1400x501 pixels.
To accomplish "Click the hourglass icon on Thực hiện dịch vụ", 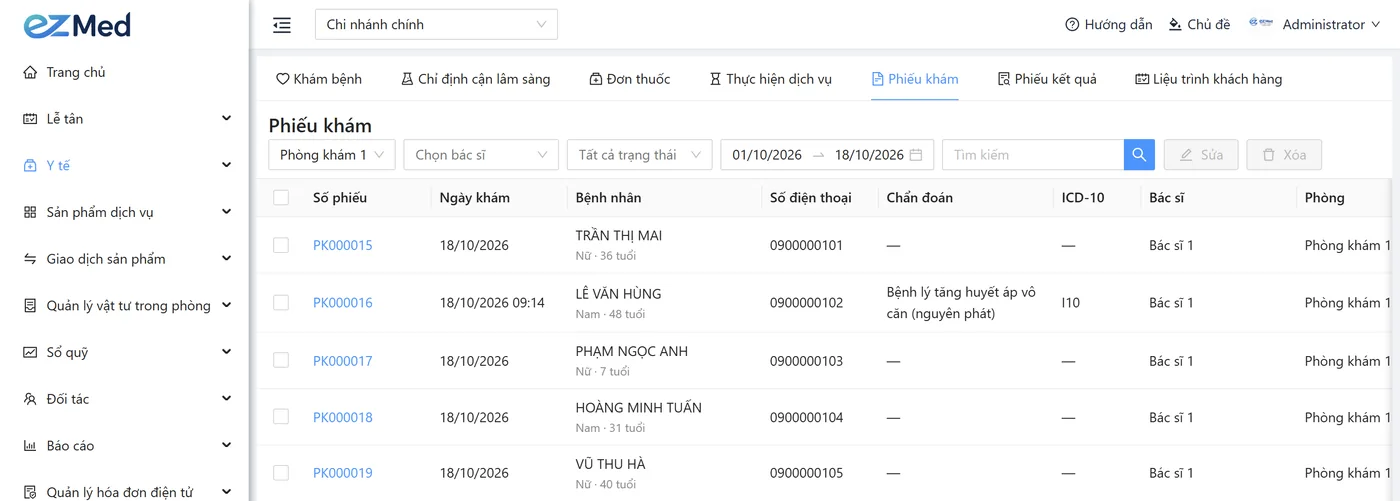I will [x=715, y=79].
